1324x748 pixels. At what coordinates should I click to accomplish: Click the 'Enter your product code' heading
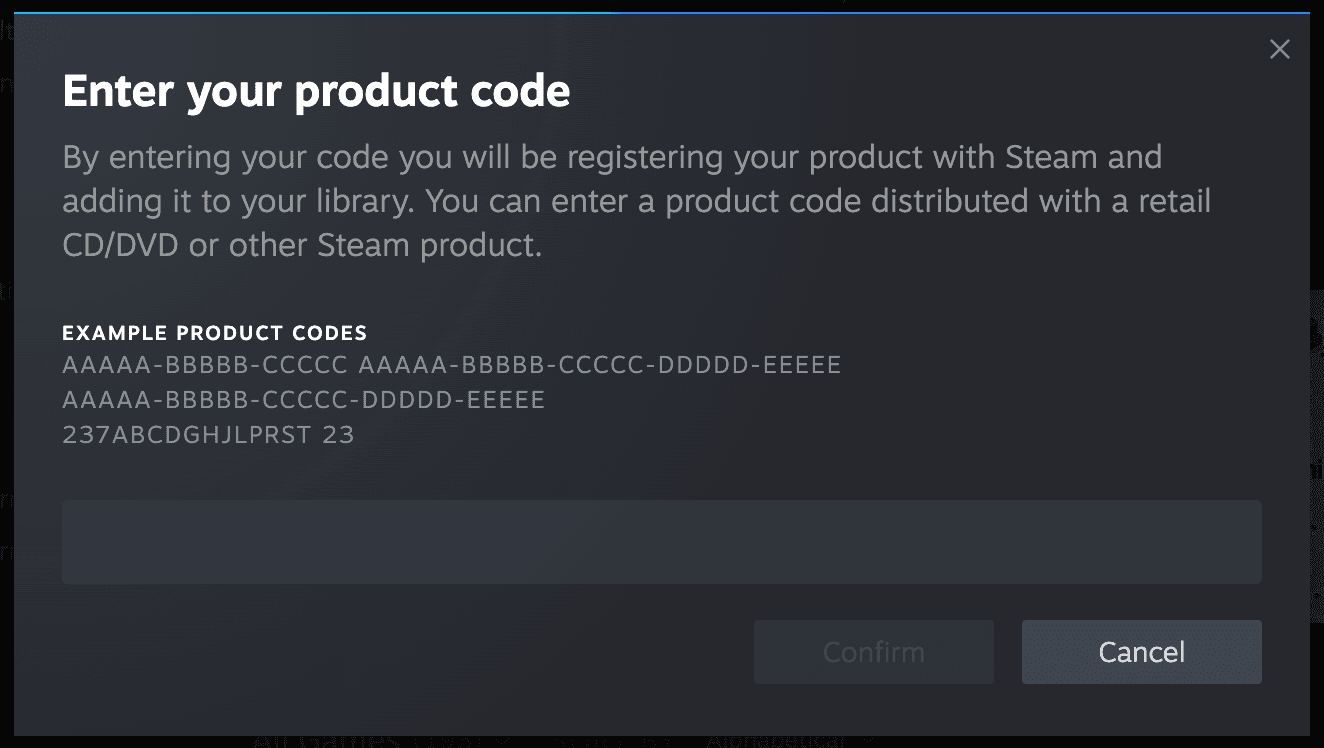click(x=316, y=91)
